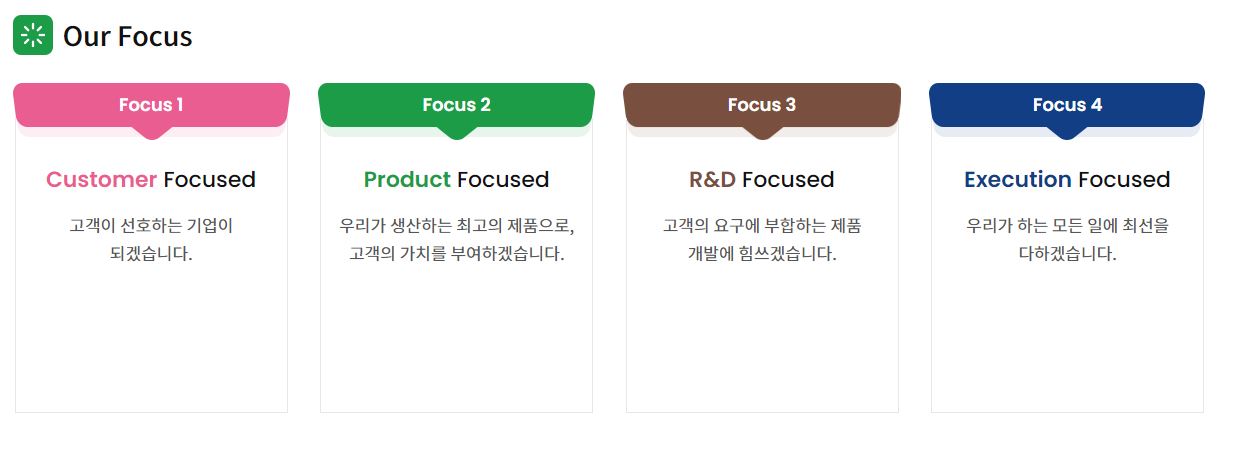Click the pink pointer arrow under Focus 1
Image resolution: width=1243 pixels, height=450 pixels.
pos(151,133)
